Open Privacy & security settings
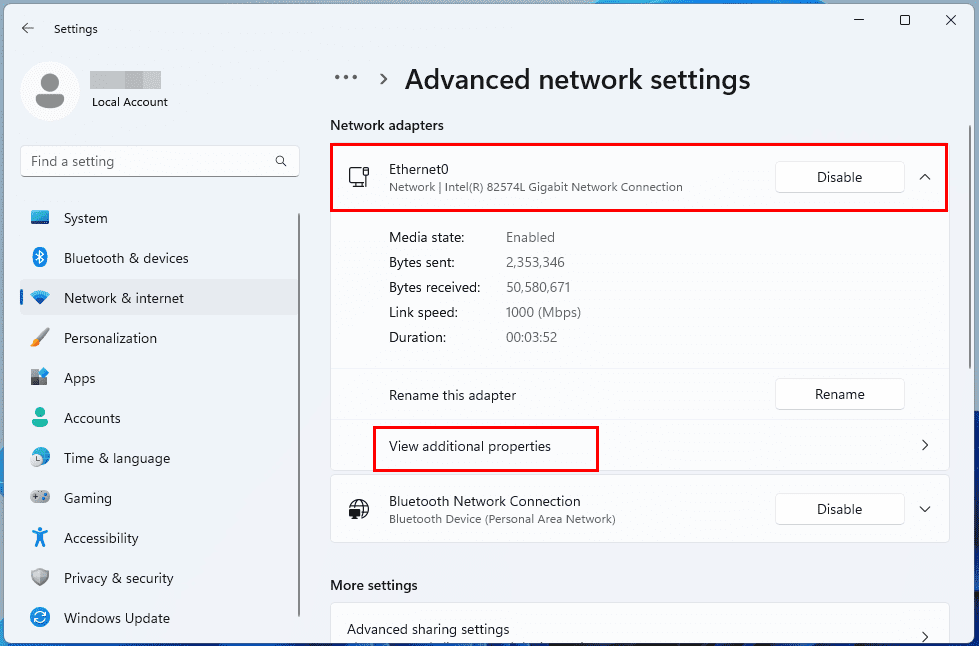The height and width of the screenshot is (646, 979). click(159, 577)
